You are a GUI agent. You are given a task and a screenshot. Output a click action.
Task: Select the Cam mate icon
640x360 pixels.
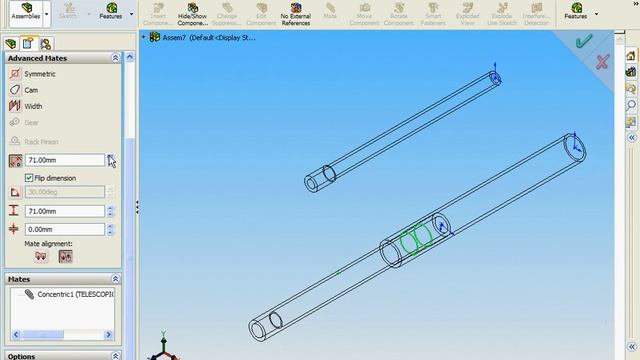click(x=15, y=90)
